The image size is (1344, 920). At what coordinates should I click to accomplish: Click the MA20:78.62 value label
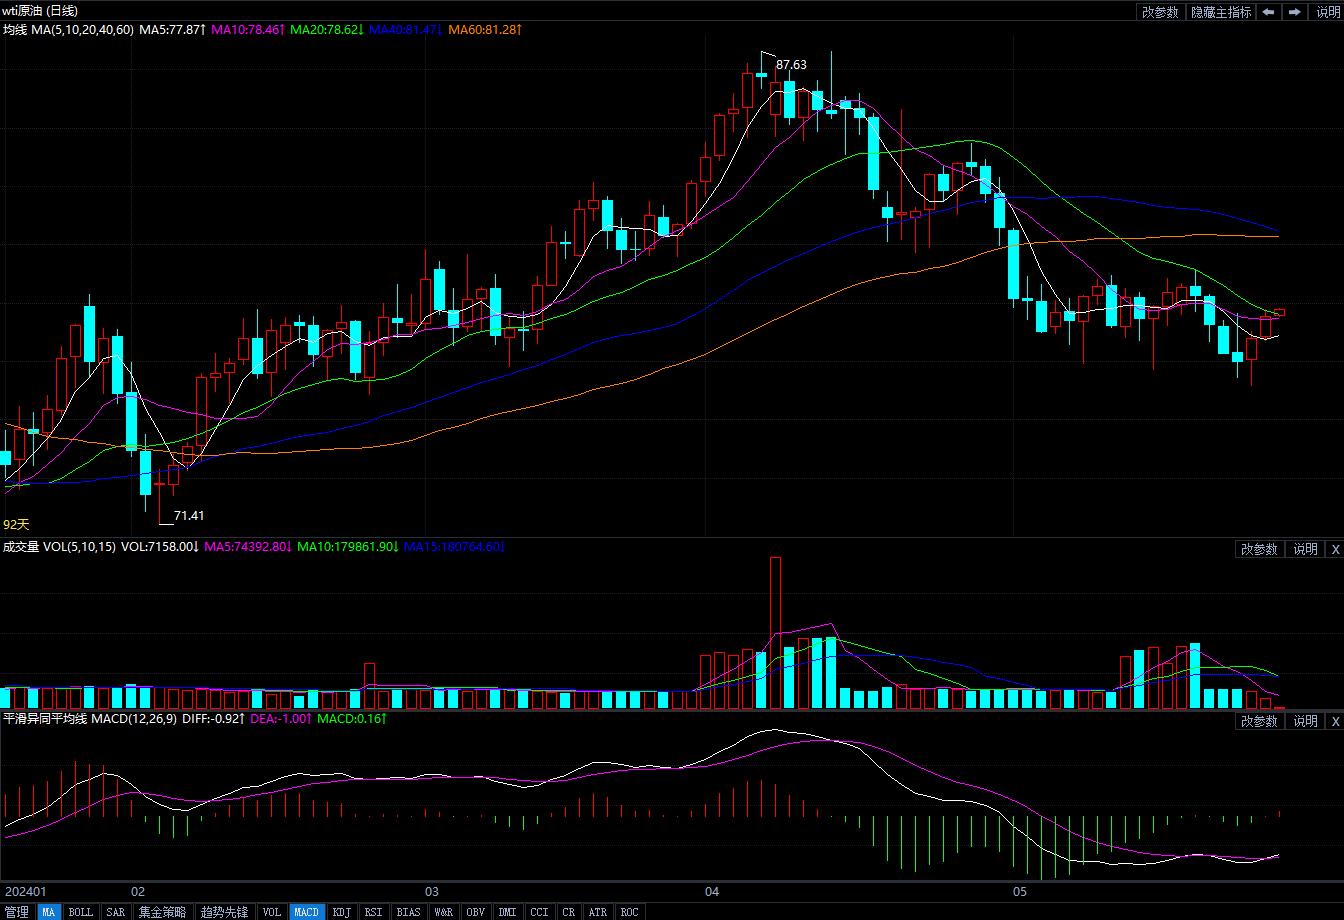pyautogui.click(x=327, y=30)
